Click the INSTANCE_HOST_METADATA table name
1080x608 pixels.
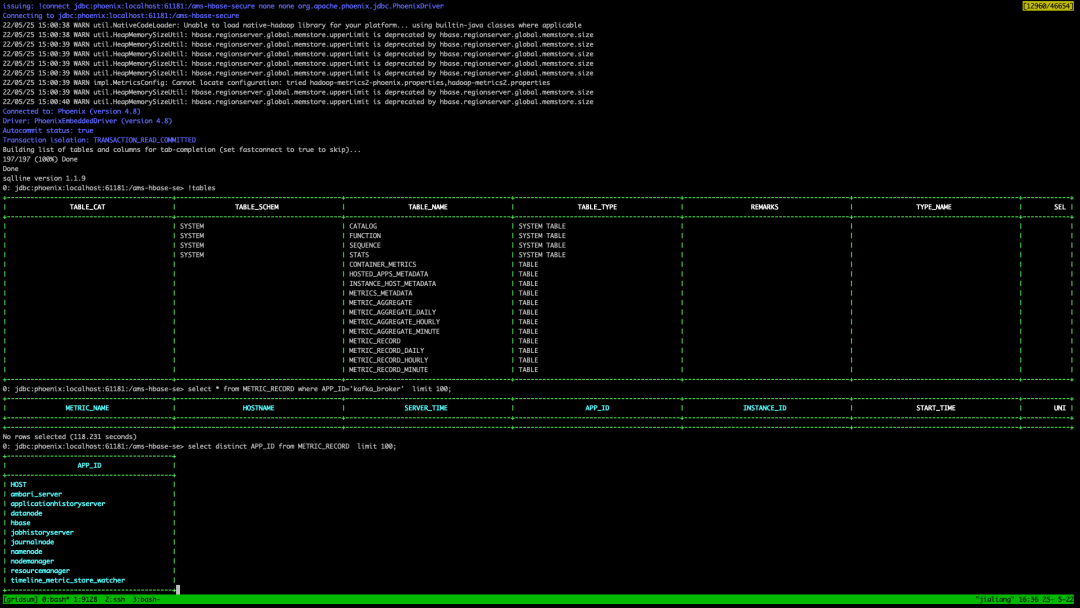pos(393,284)
